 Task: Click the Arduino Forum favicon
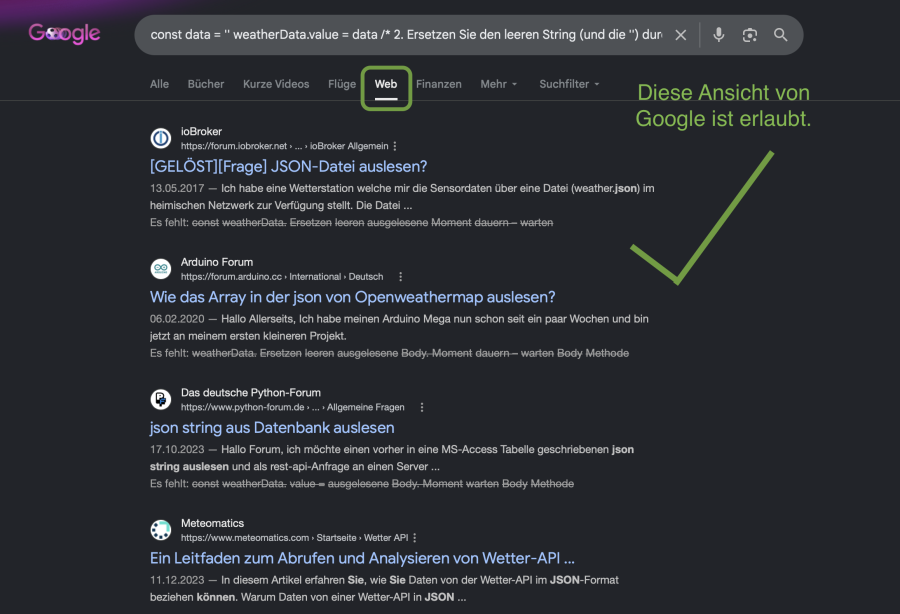click(161, 269)
